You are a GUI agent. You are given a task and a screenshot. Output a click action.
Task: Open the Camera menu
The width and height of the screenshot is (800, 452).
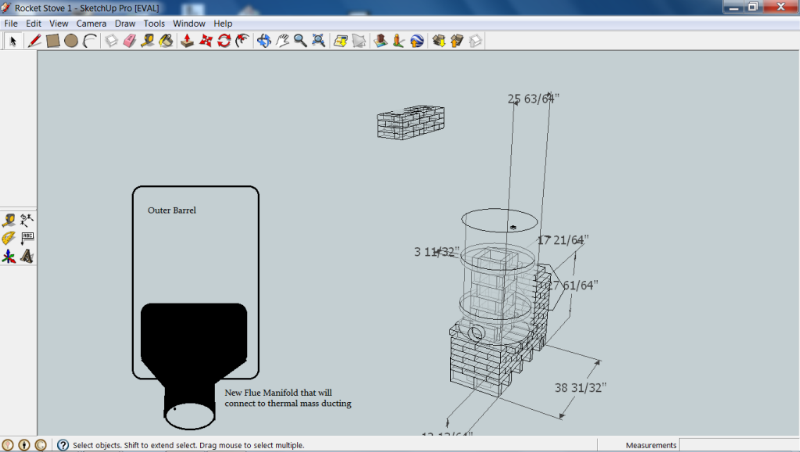click(91, 23)
